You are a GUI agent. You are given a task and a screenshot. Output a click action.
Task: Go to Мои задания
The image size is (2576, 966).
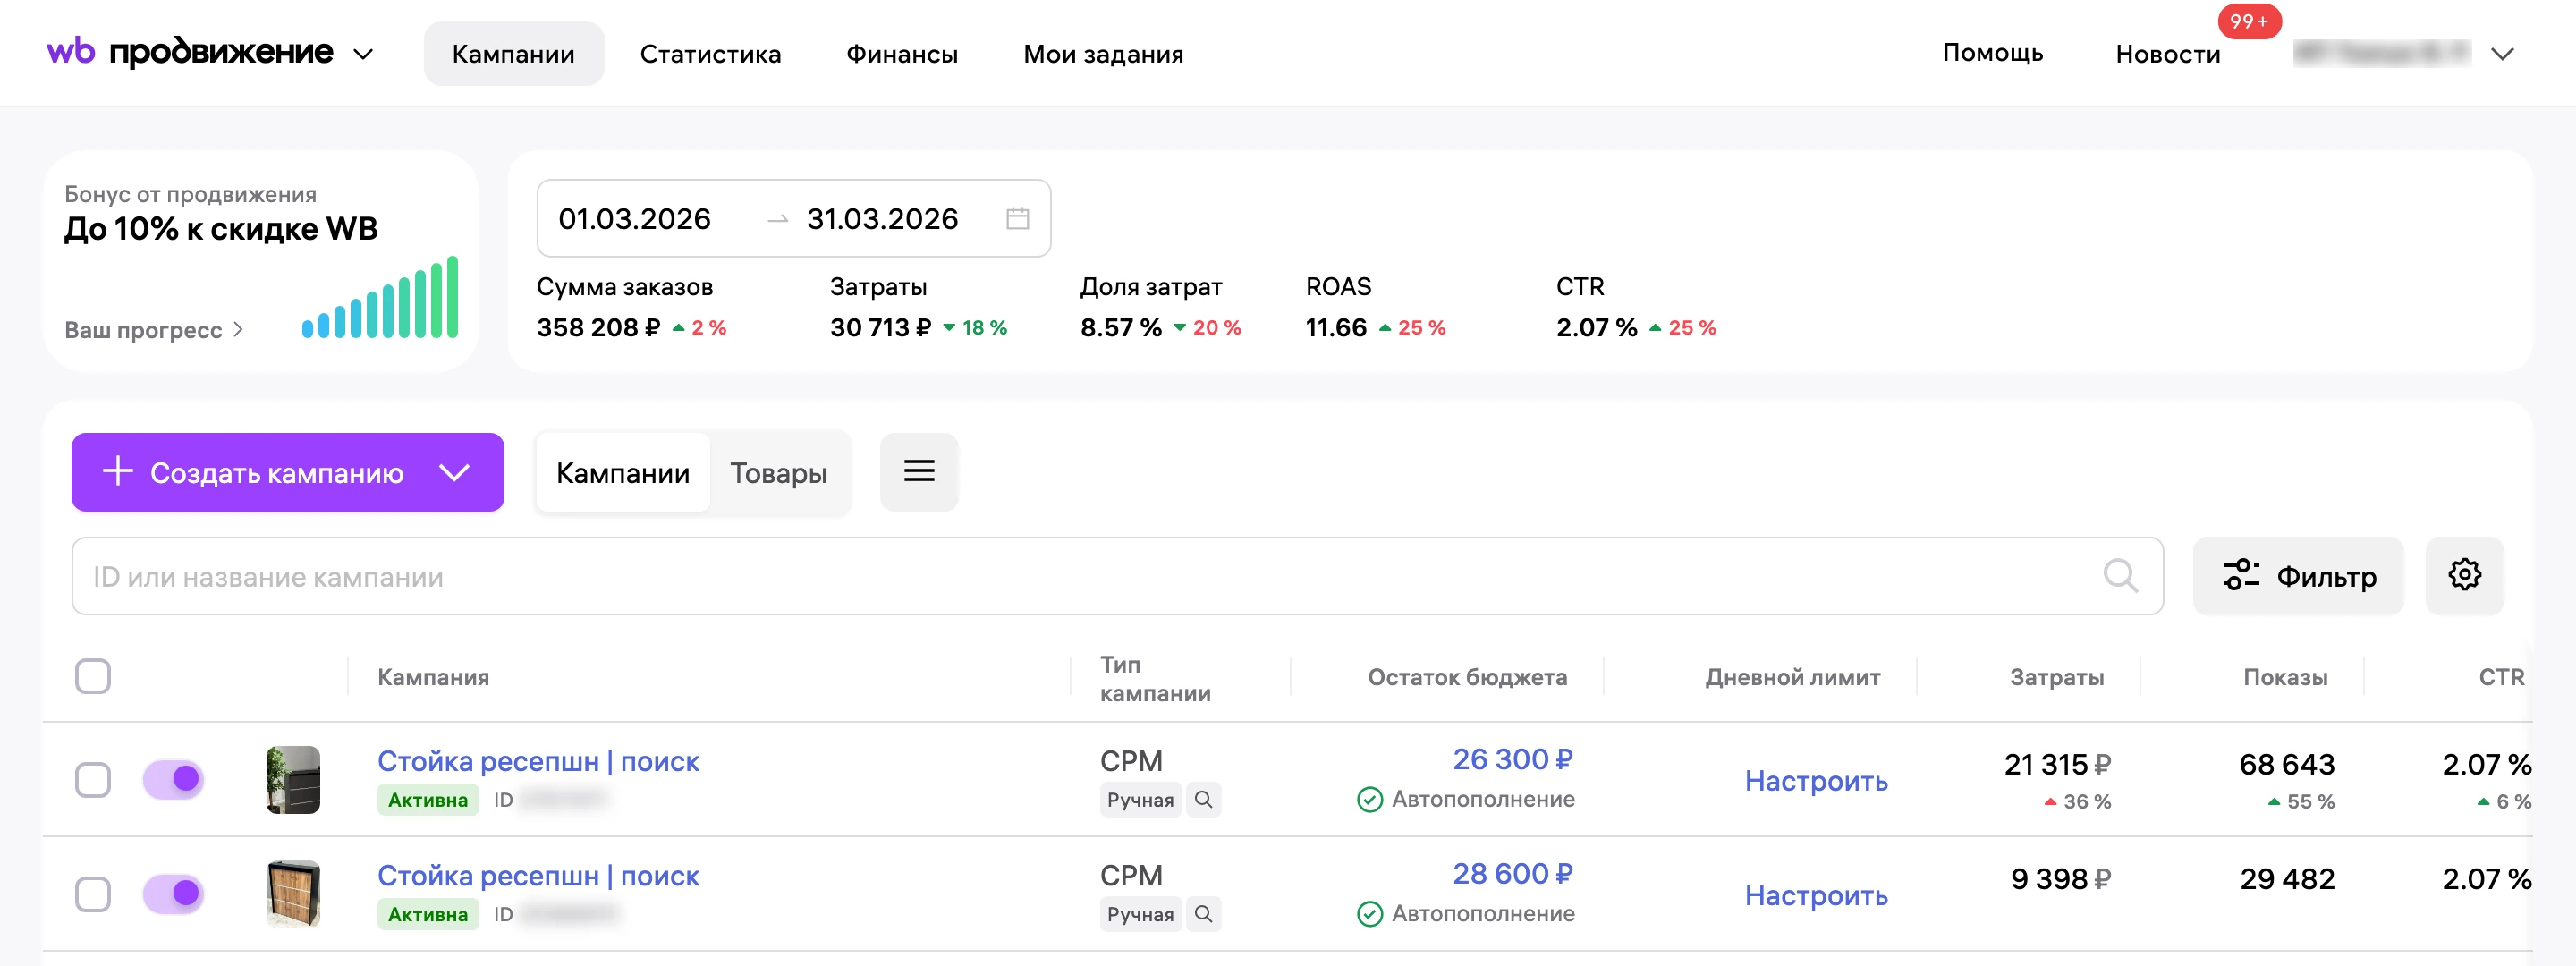[x=1103, y=54]
